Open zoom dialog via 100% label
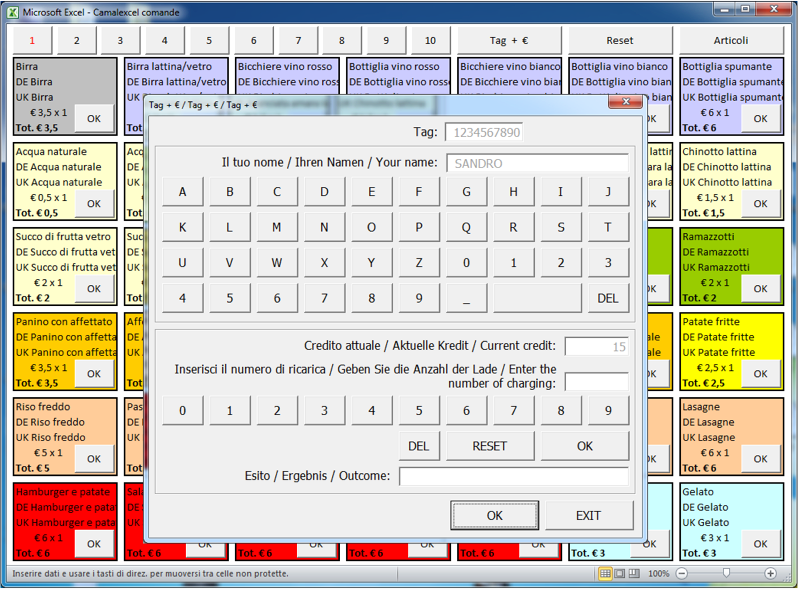 point(658,574)
